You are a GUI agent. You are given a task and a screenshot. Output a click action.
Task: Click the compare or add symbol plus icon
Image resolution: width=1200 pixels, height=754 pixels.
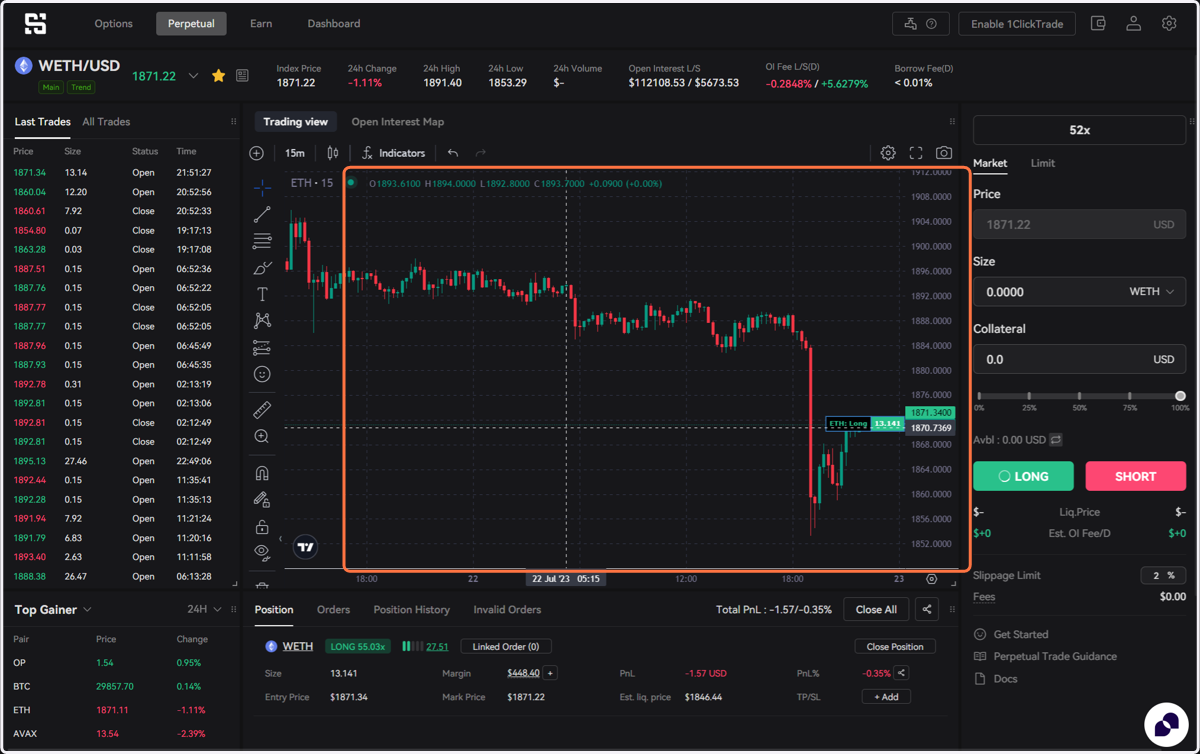[x=257, y=153]
